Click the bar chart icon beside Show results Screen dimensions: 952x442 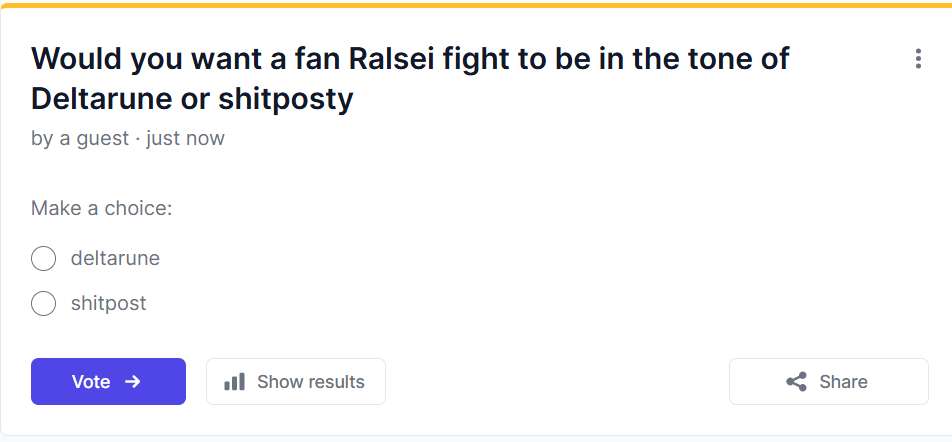[x=235, y=382]
